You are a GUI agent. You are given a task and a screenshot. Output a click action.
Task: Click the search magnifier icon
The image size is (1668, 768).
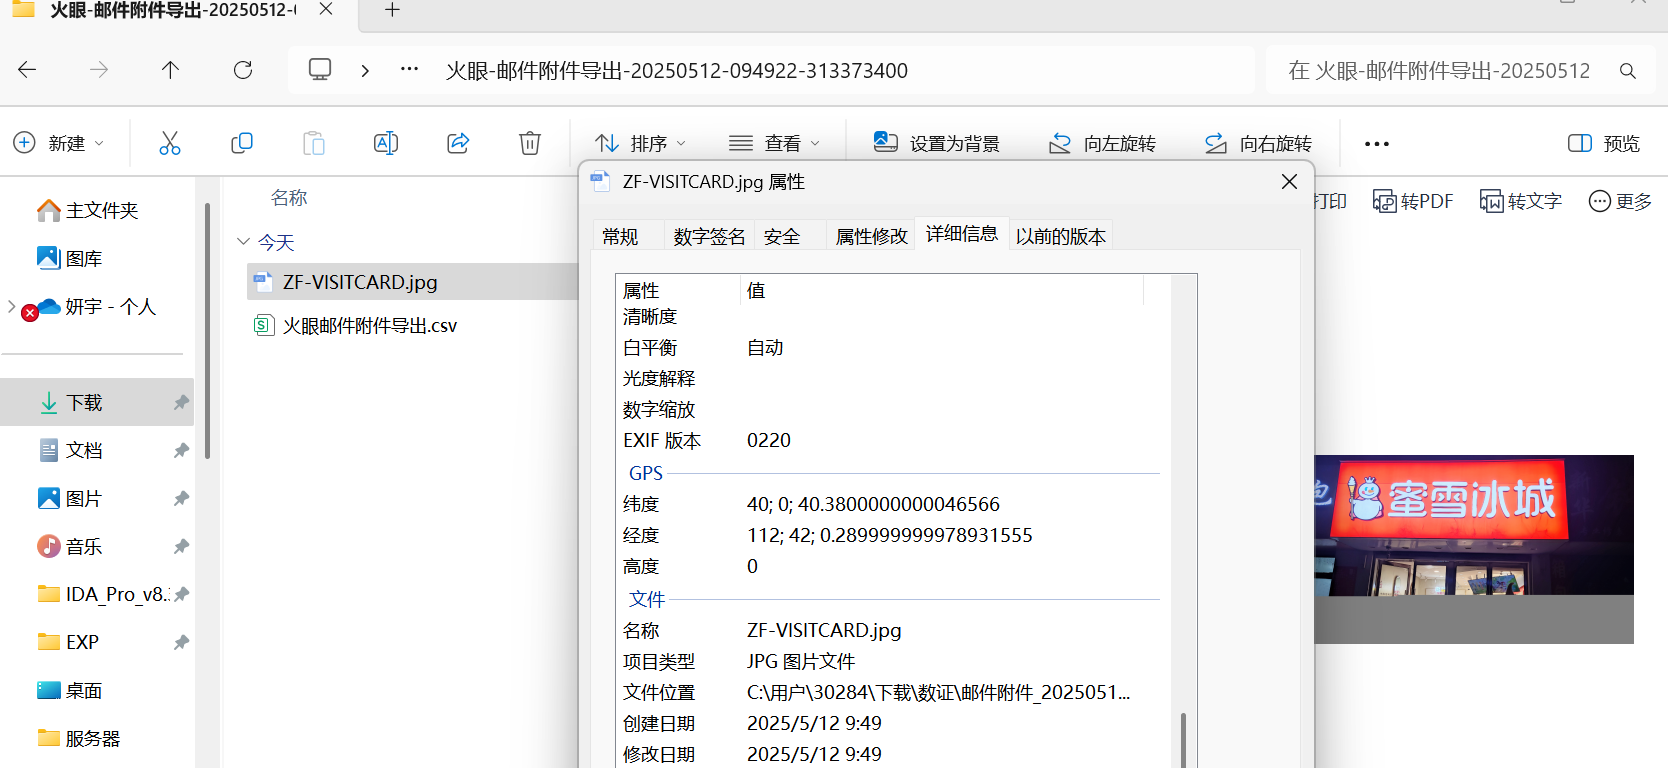point(1628,71)
